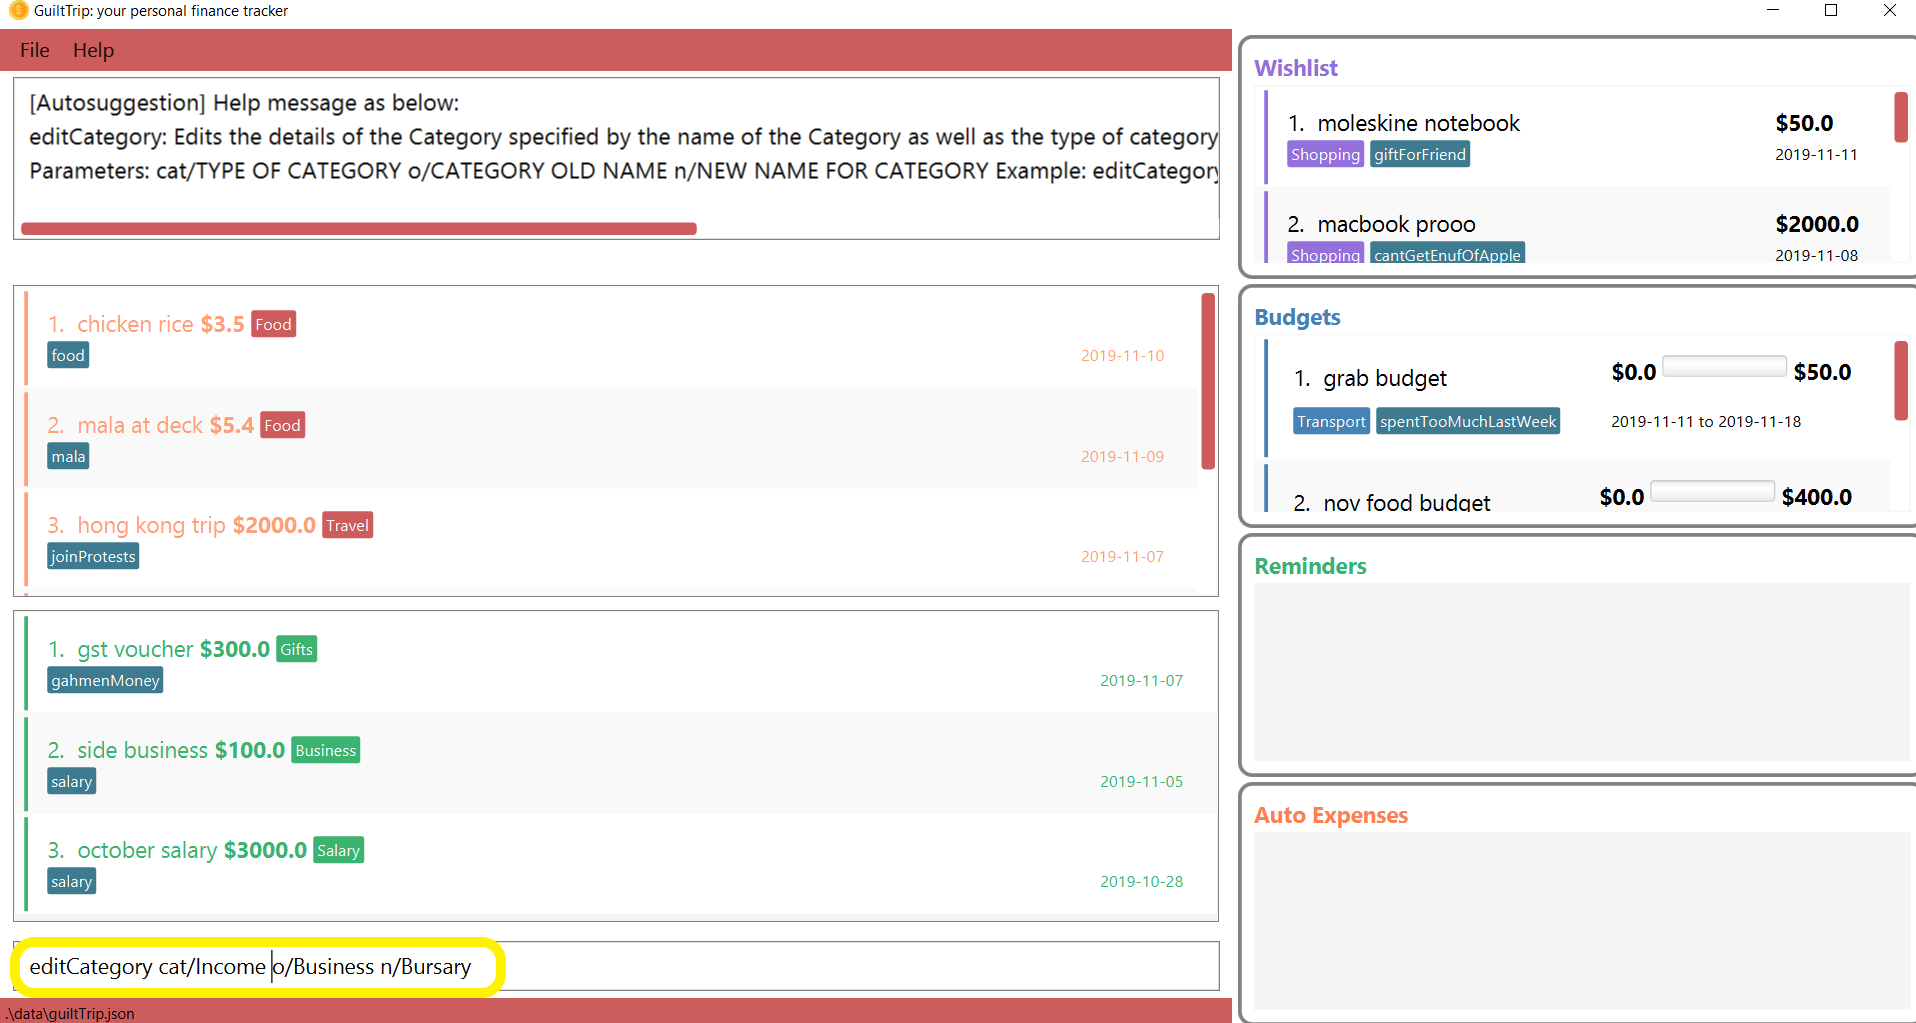Maximize the GuiltTrip window
Image resolution: width=1916 pixels, height=1023 pixels.
click(1831, 10)
